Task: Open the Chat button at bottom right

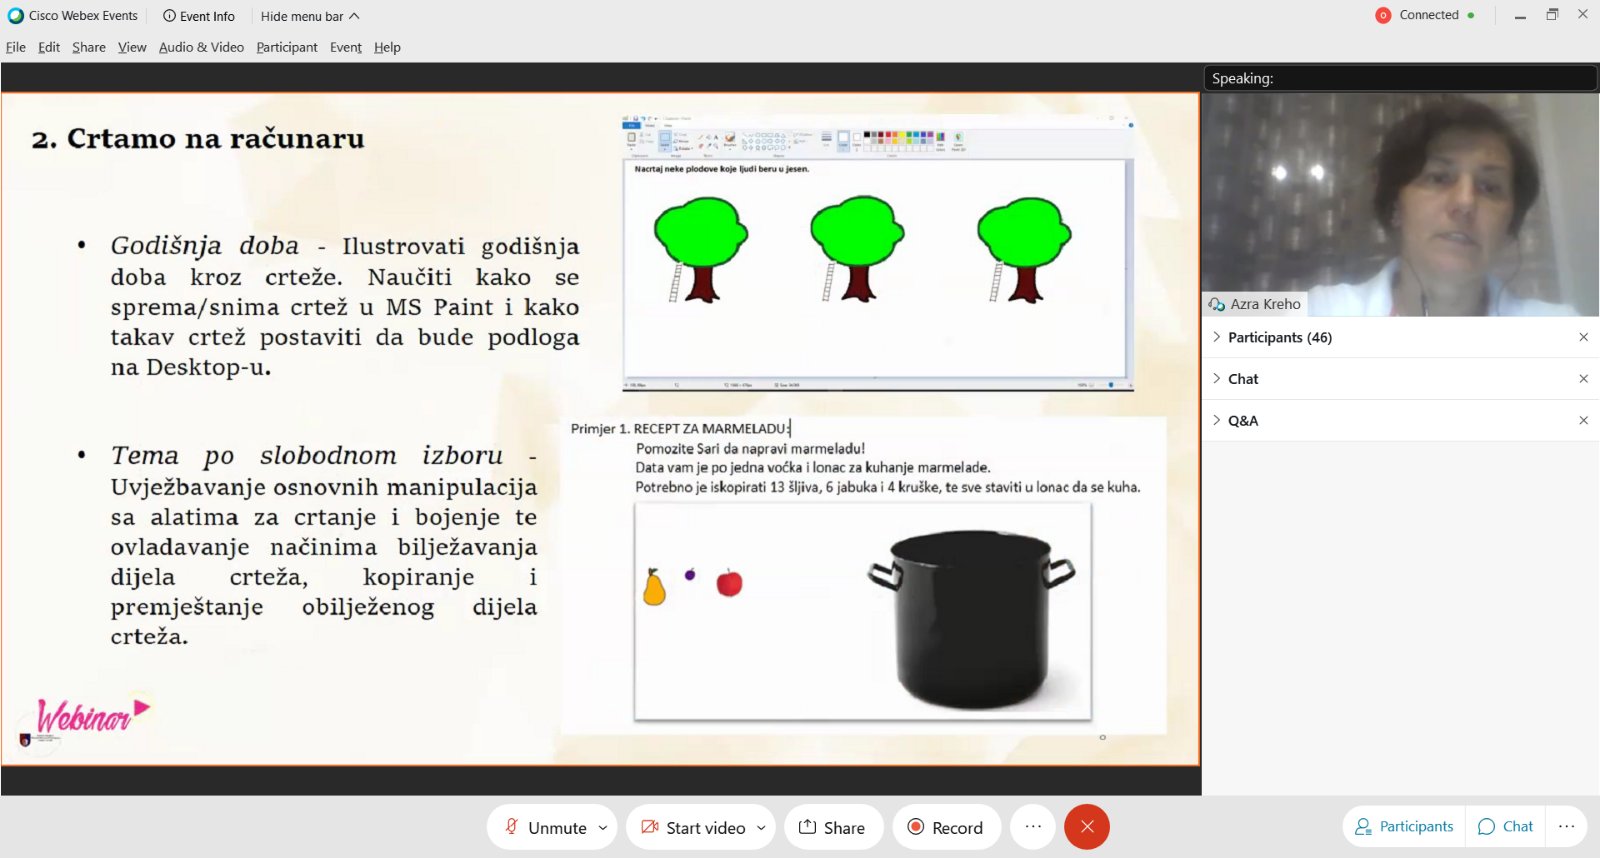Action: click(x=1506, y=826)
